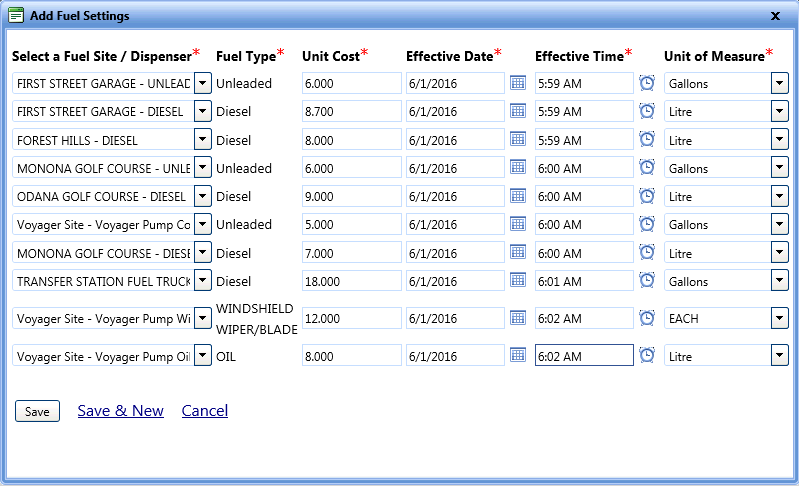Screen dimensions: 799x486
Task: Open time picker clock for ODANA GOLF COURSE row
Action: point(647,196)
